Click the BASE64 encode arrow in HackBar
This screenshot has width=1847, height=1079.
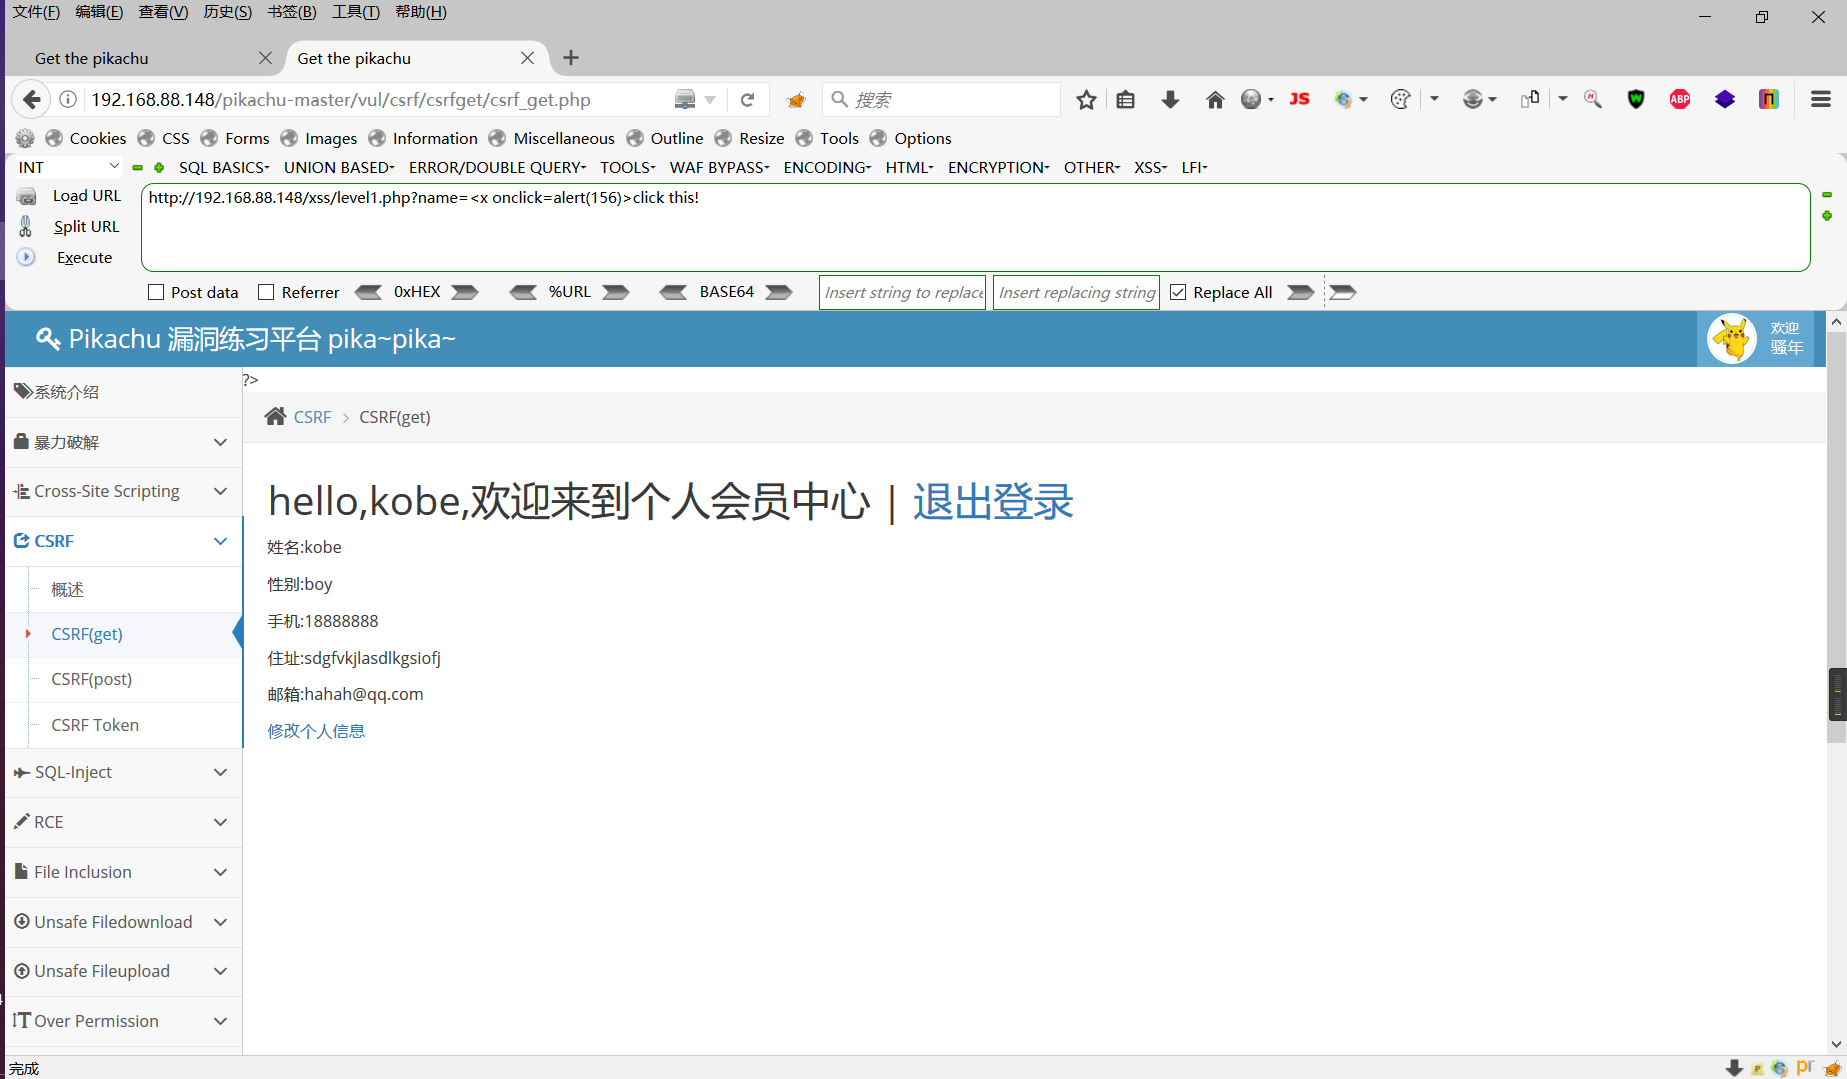[779, 291]
